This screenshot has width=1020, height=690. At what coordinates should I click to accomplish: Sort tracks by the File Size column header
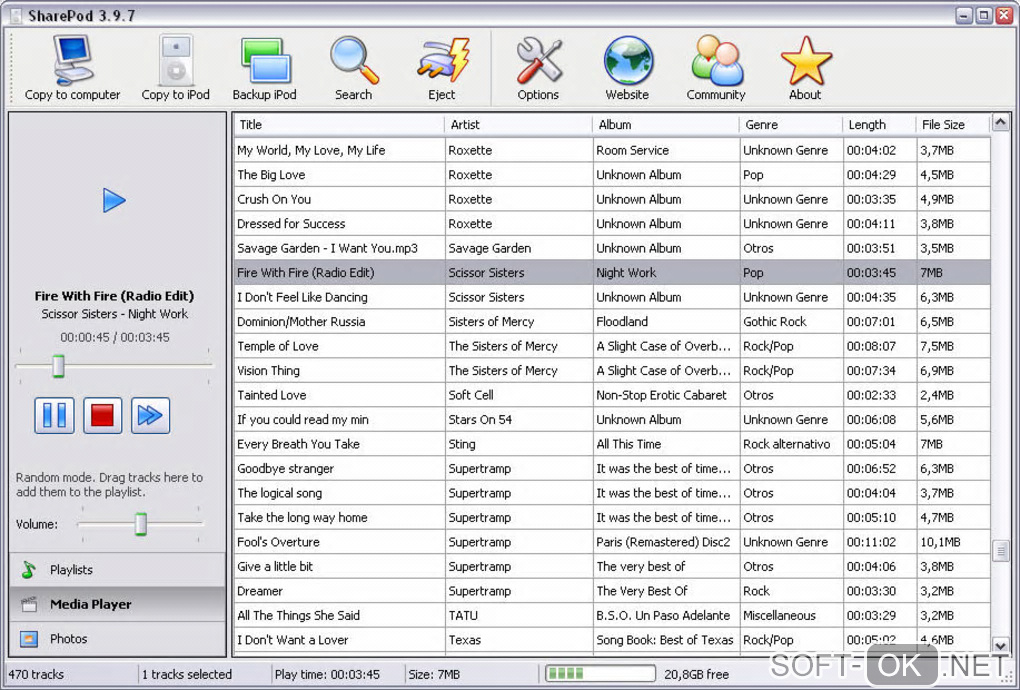point(953,124)
